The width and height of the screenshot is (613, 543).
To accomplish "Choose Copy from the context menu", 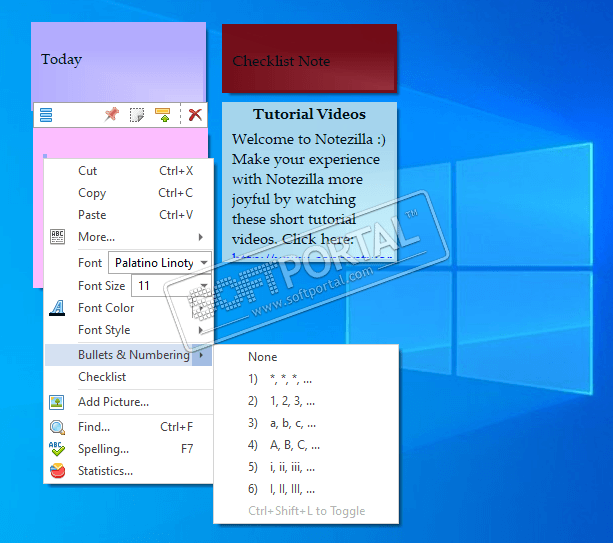I will (x=129, y=193).
